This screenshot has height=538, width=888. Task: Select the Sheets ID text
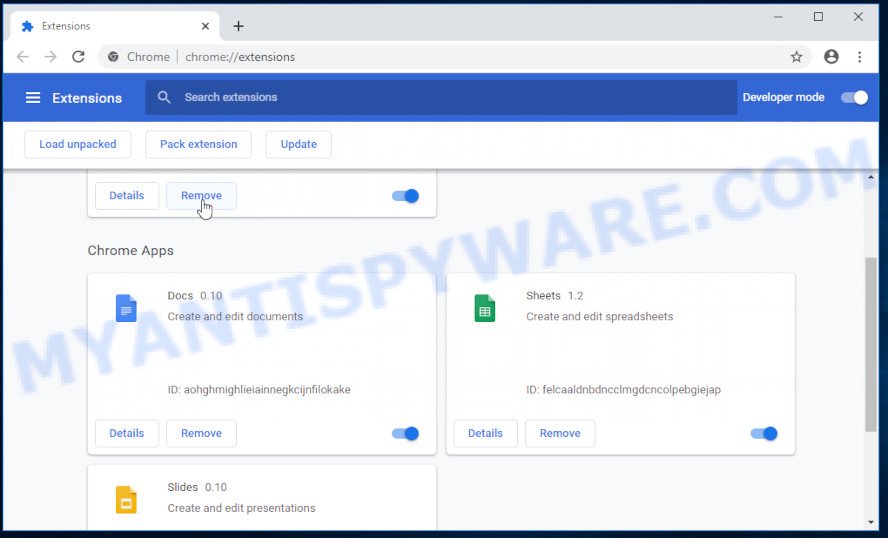point(624,390)
